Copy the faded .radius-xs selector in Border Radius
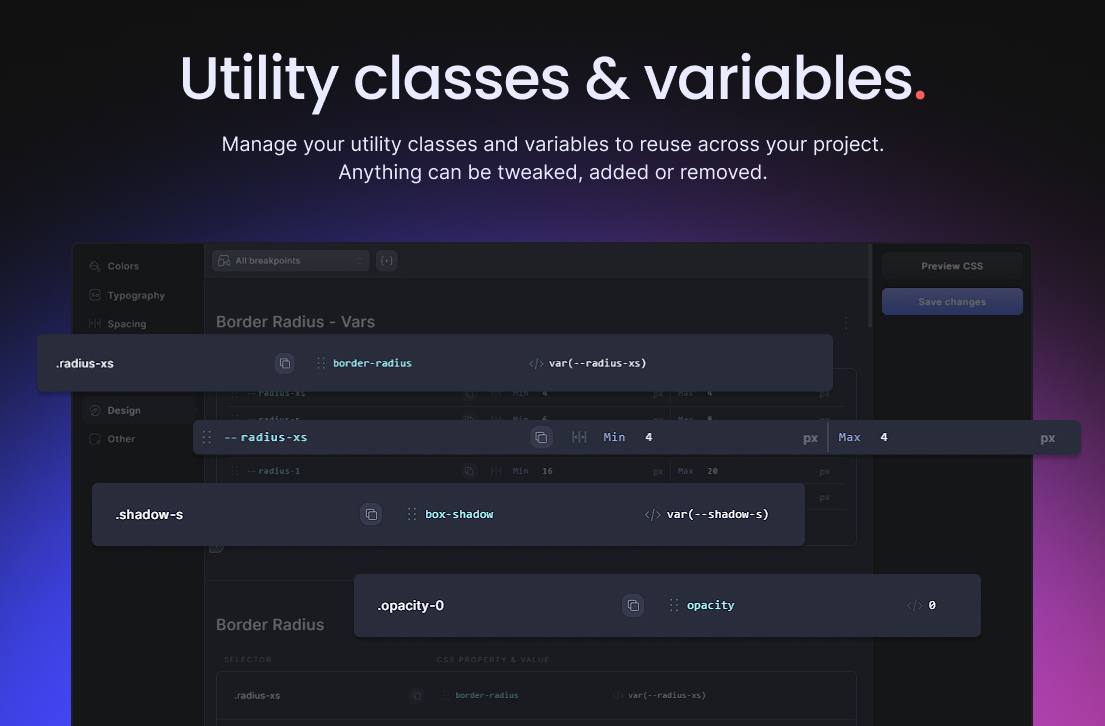The width and height of the screenshot is (1105, 726). tap(416, 696)
